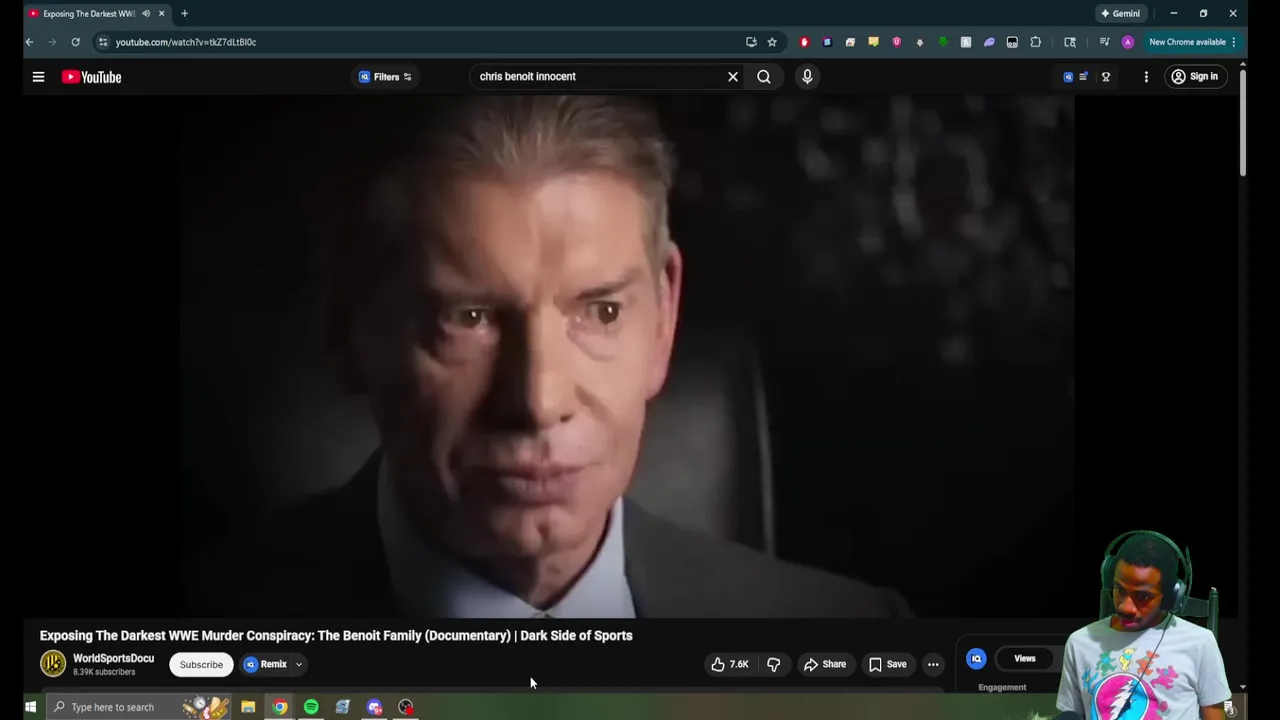
Task: Go back with the browser back arrow
Action: [x=29, y=42]
